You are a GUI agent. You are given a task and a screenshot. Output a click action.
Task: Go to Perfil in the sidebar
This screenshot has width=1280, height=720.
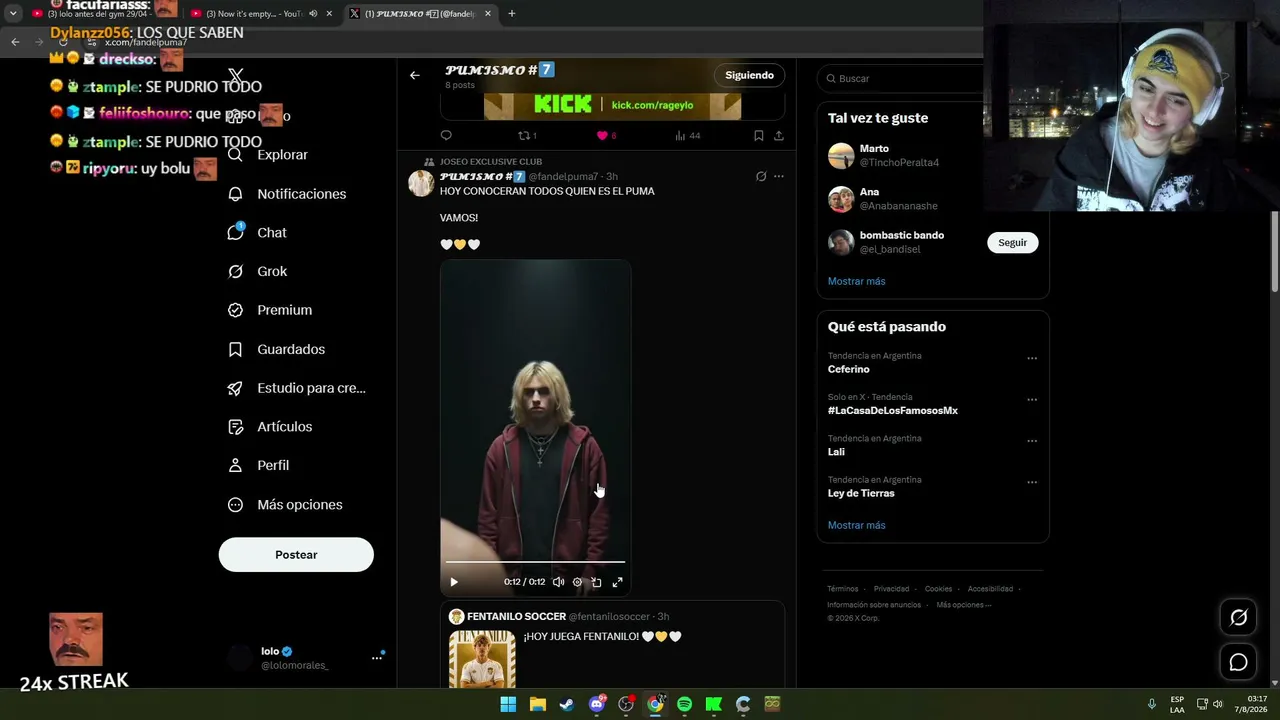click(259, 465)
